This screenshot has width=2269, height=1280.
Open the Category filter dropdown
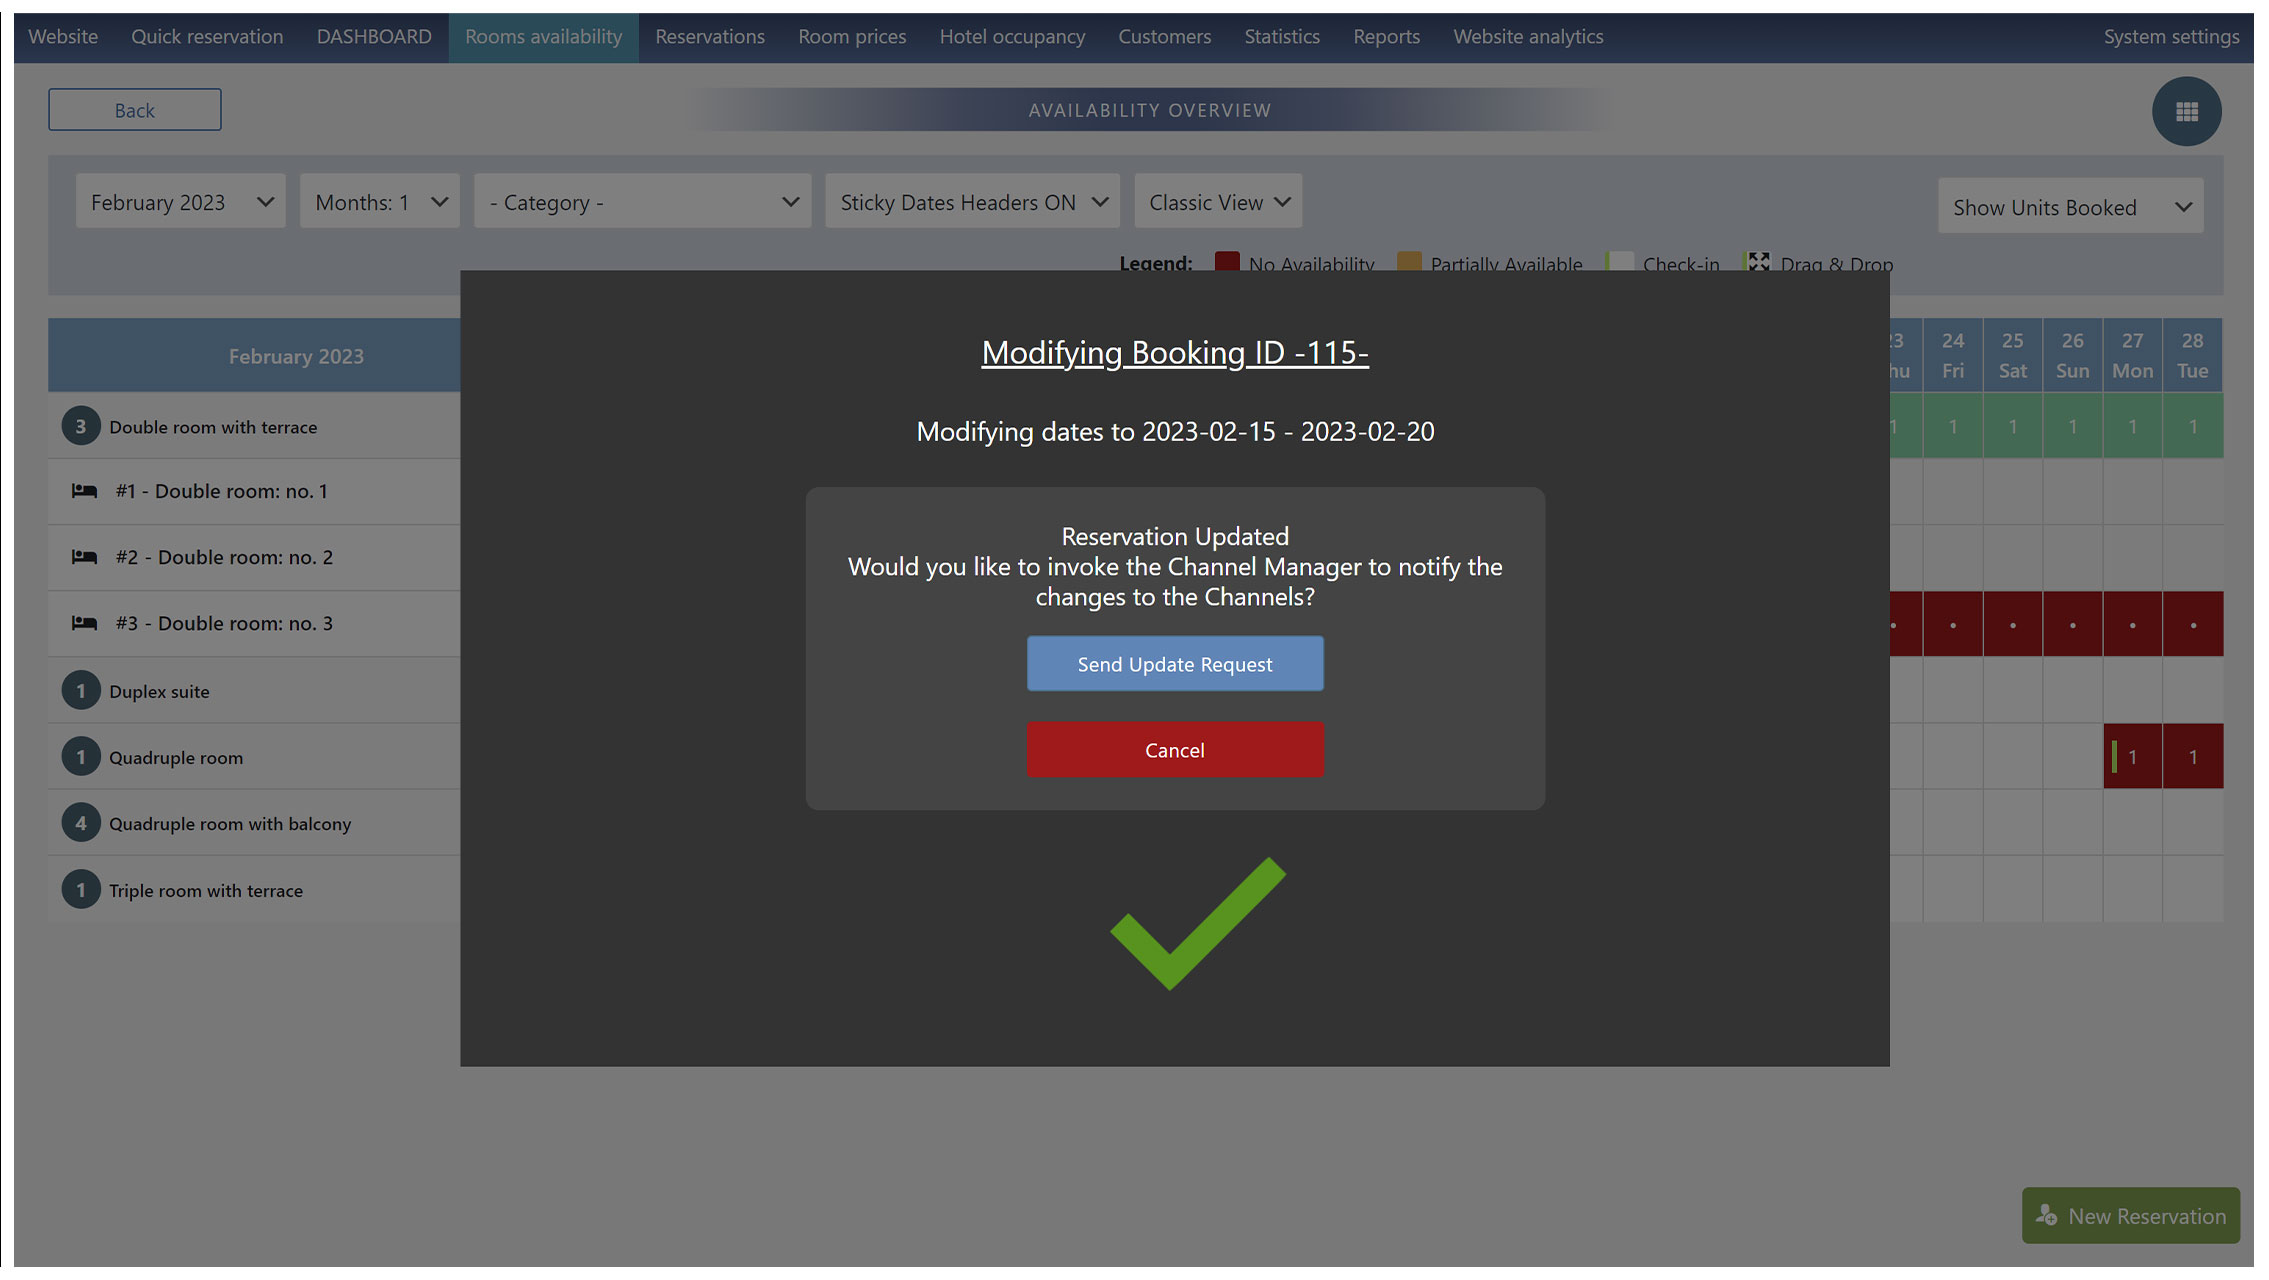[x=643, y=202]
